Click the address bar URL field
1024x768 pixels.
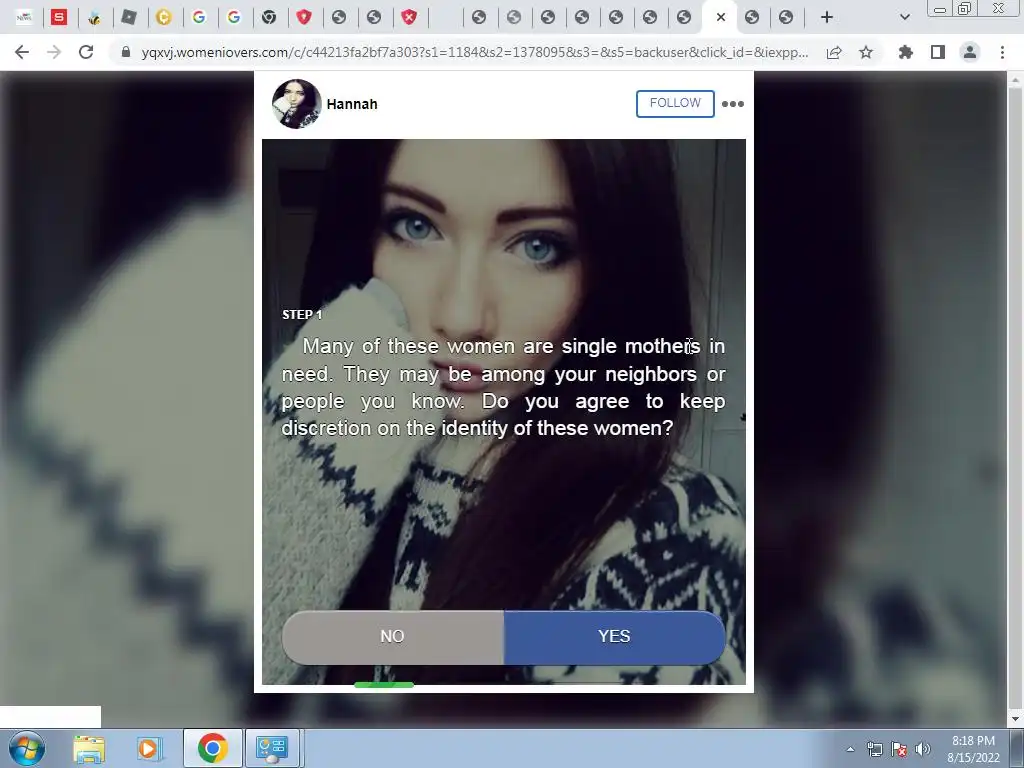point(475,52)
